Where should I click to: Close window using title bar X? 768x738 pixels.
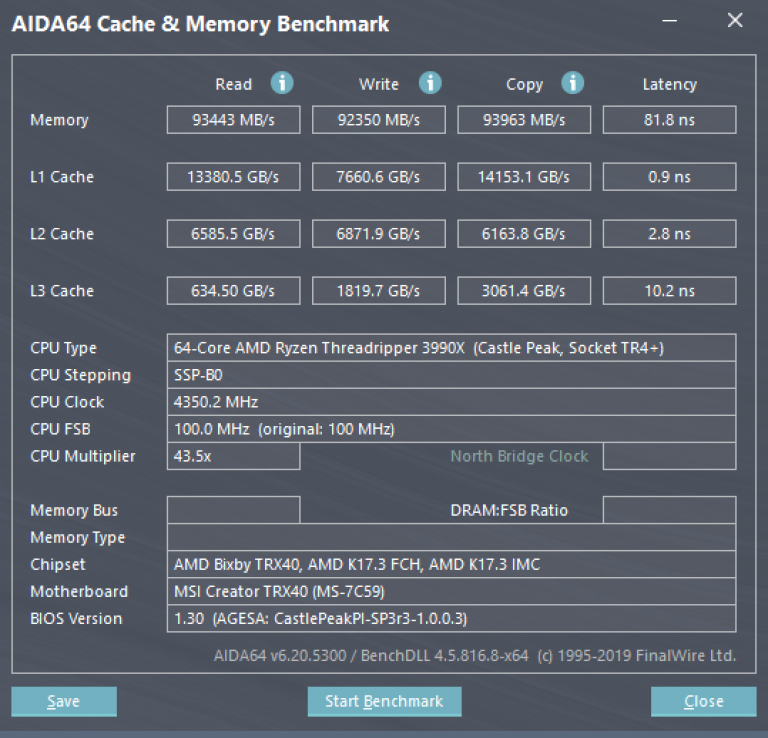pos(735,20)
